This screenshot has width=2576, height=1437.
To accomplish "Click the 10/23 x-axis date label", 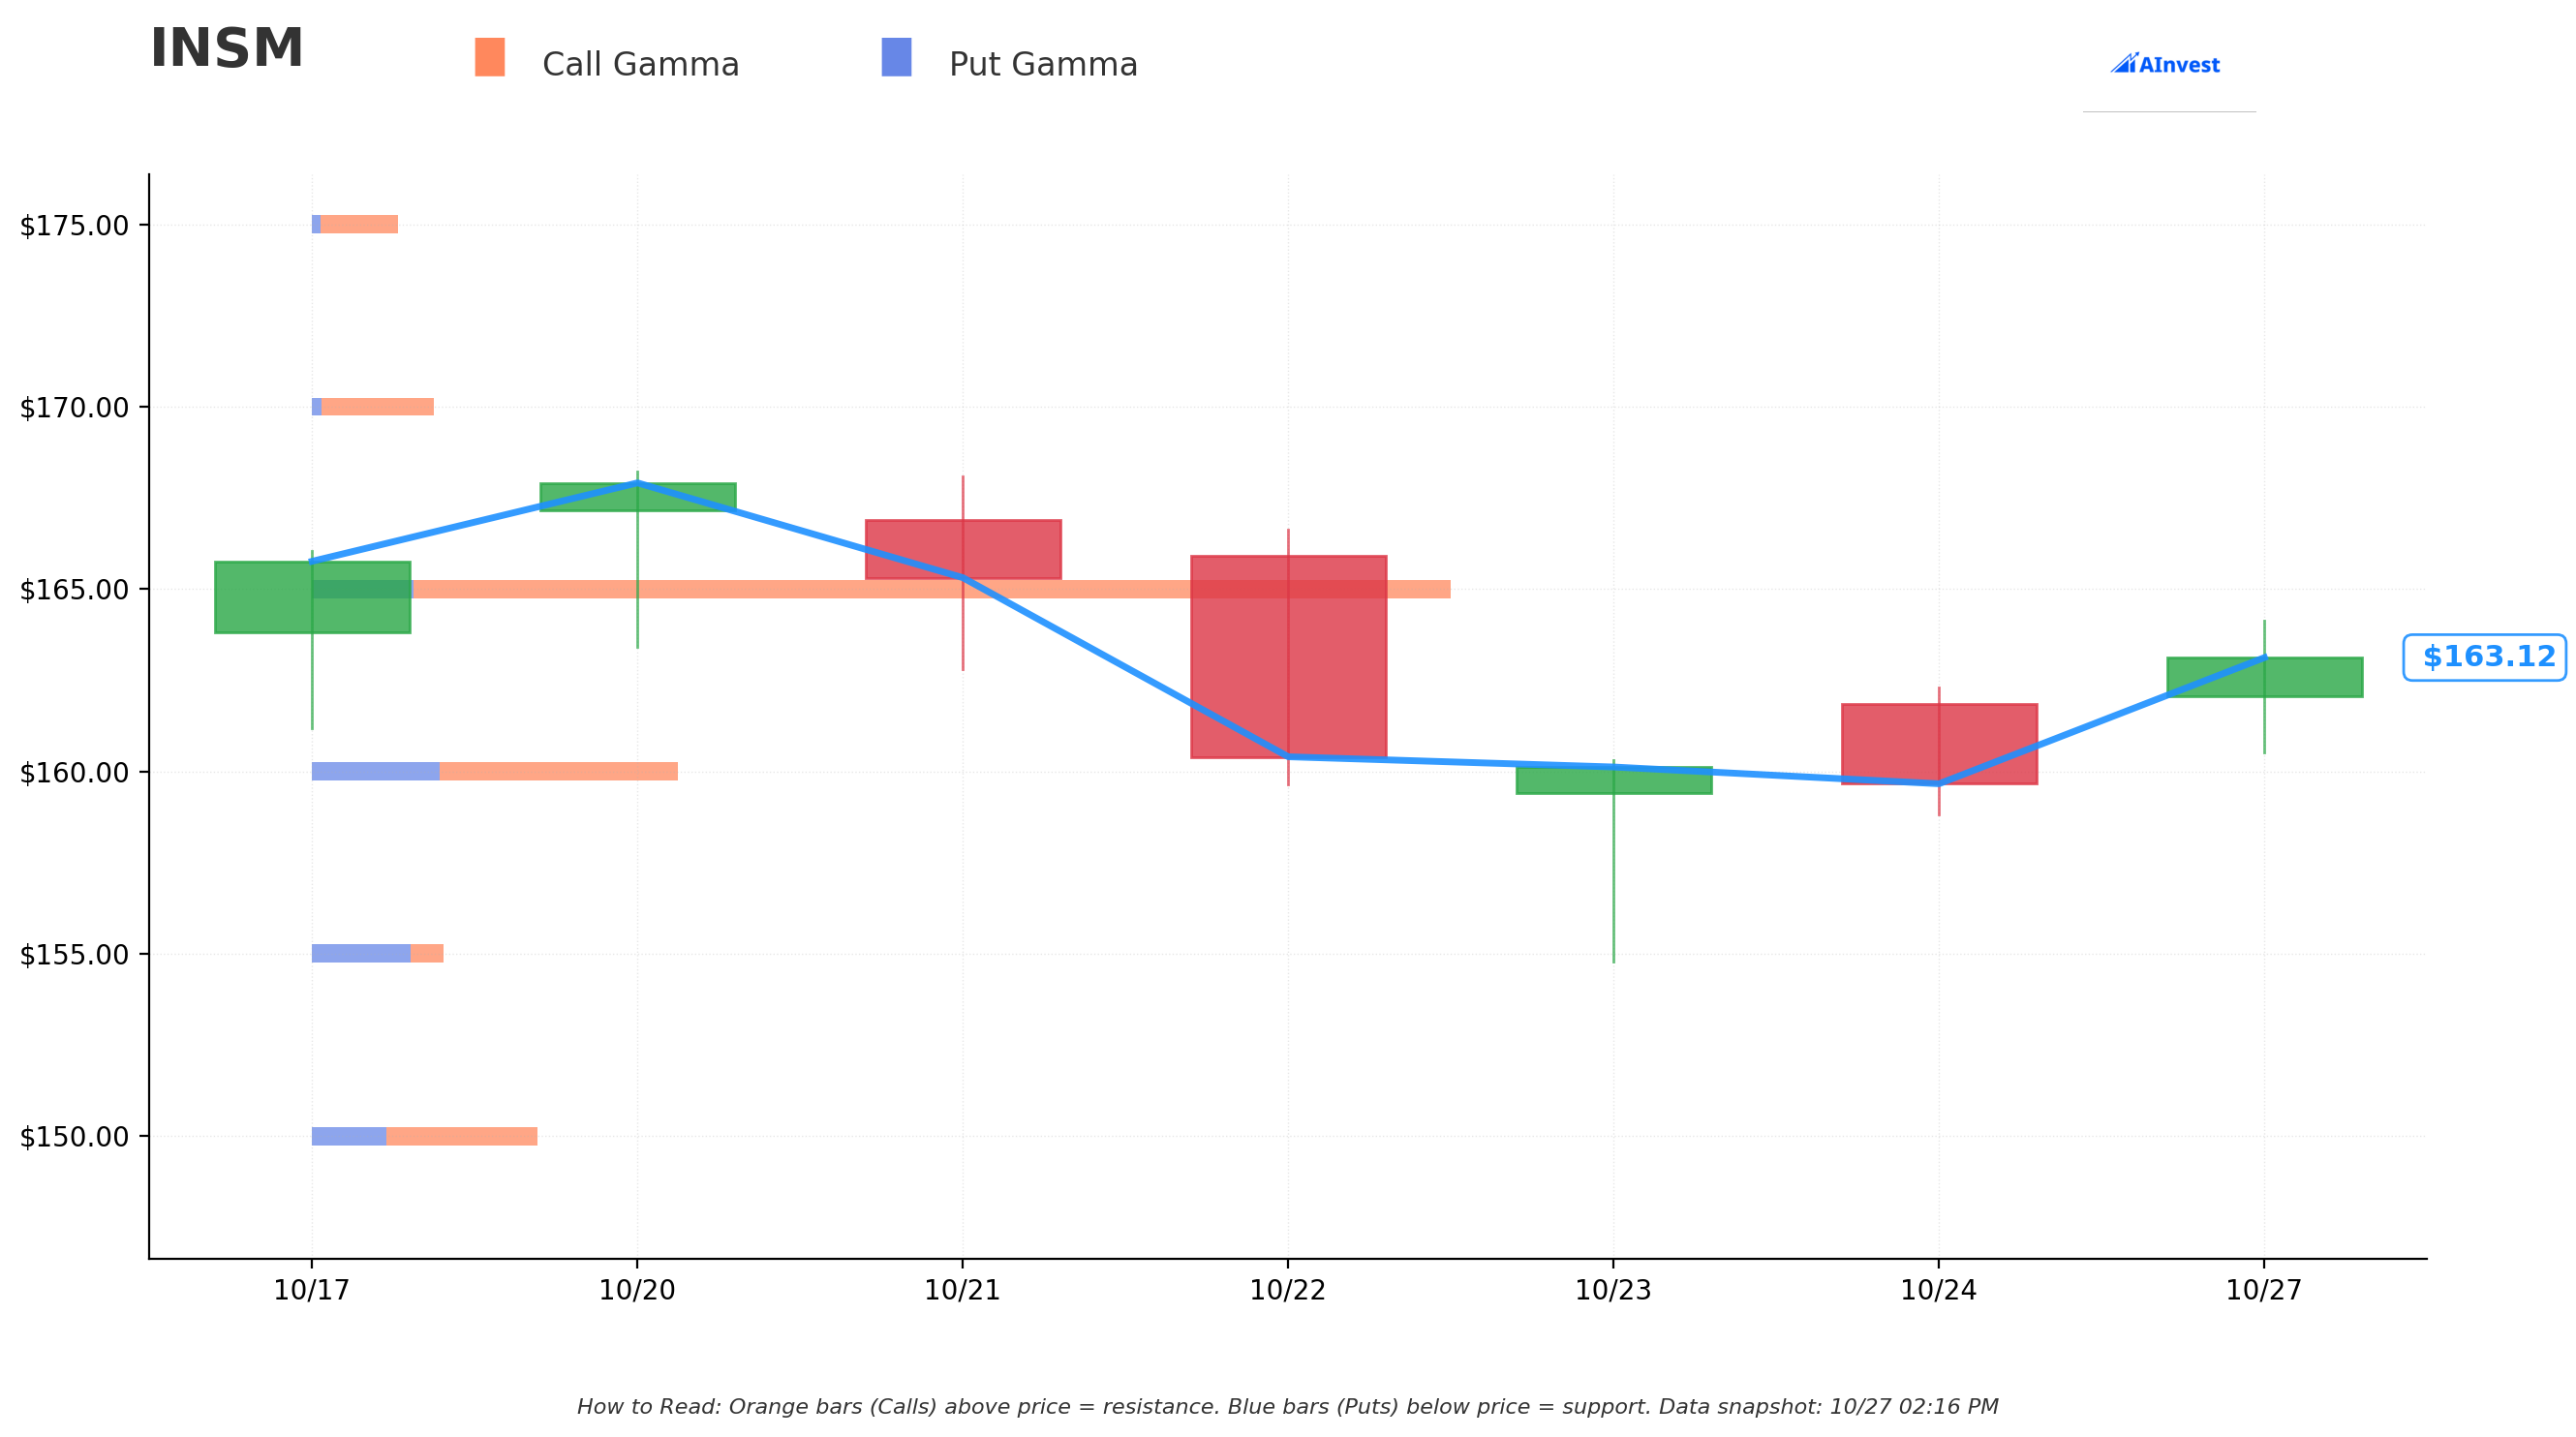I will [1613, 1290].
